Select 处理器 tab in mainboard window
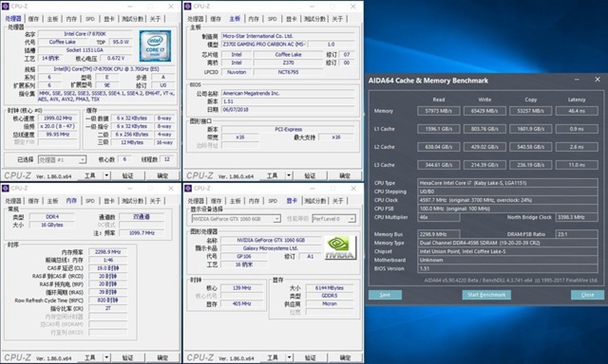Viewport: 608px width, 364px height. [195, 19]
